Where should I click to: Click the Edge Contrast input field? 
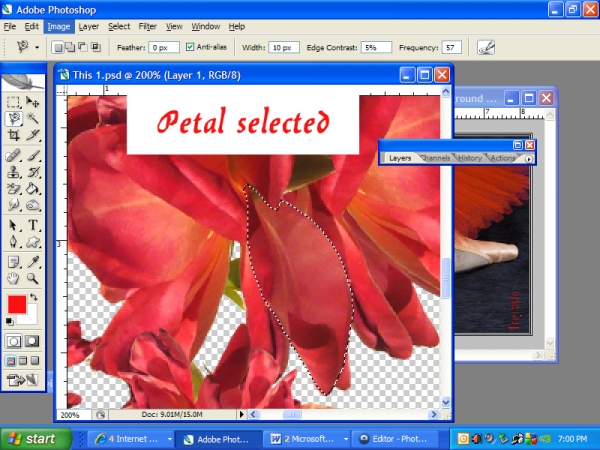point(376,47)
